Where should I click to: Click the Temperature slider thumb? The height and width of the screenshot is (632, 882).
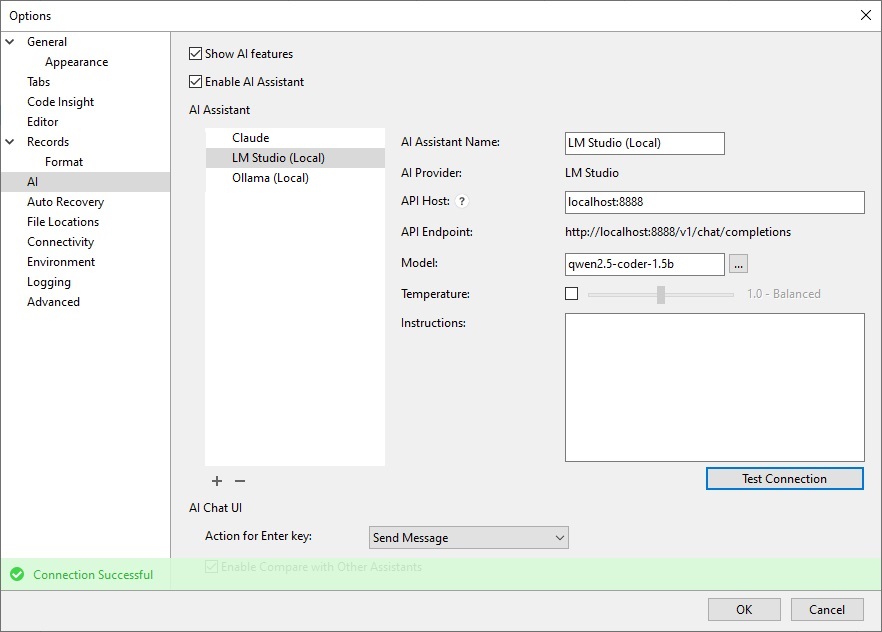pyautogui.click(x=661, y=294)
